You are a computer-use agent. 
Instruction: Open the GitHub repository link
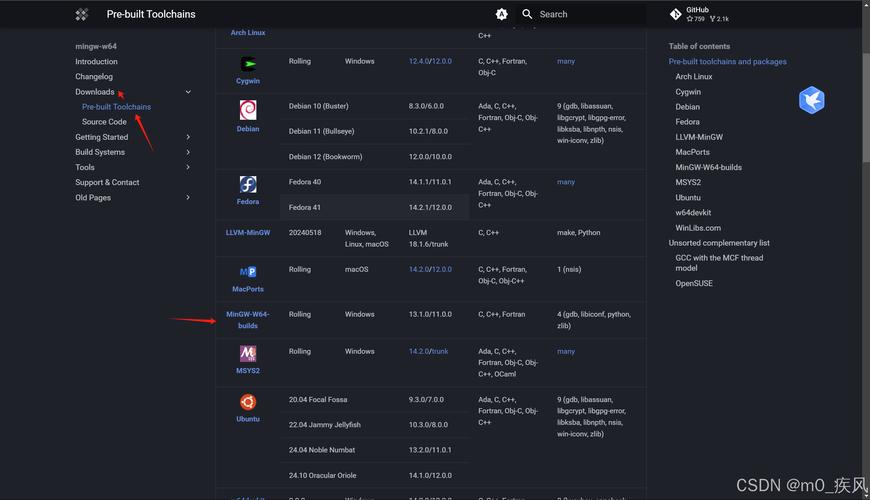click(700, 14)
